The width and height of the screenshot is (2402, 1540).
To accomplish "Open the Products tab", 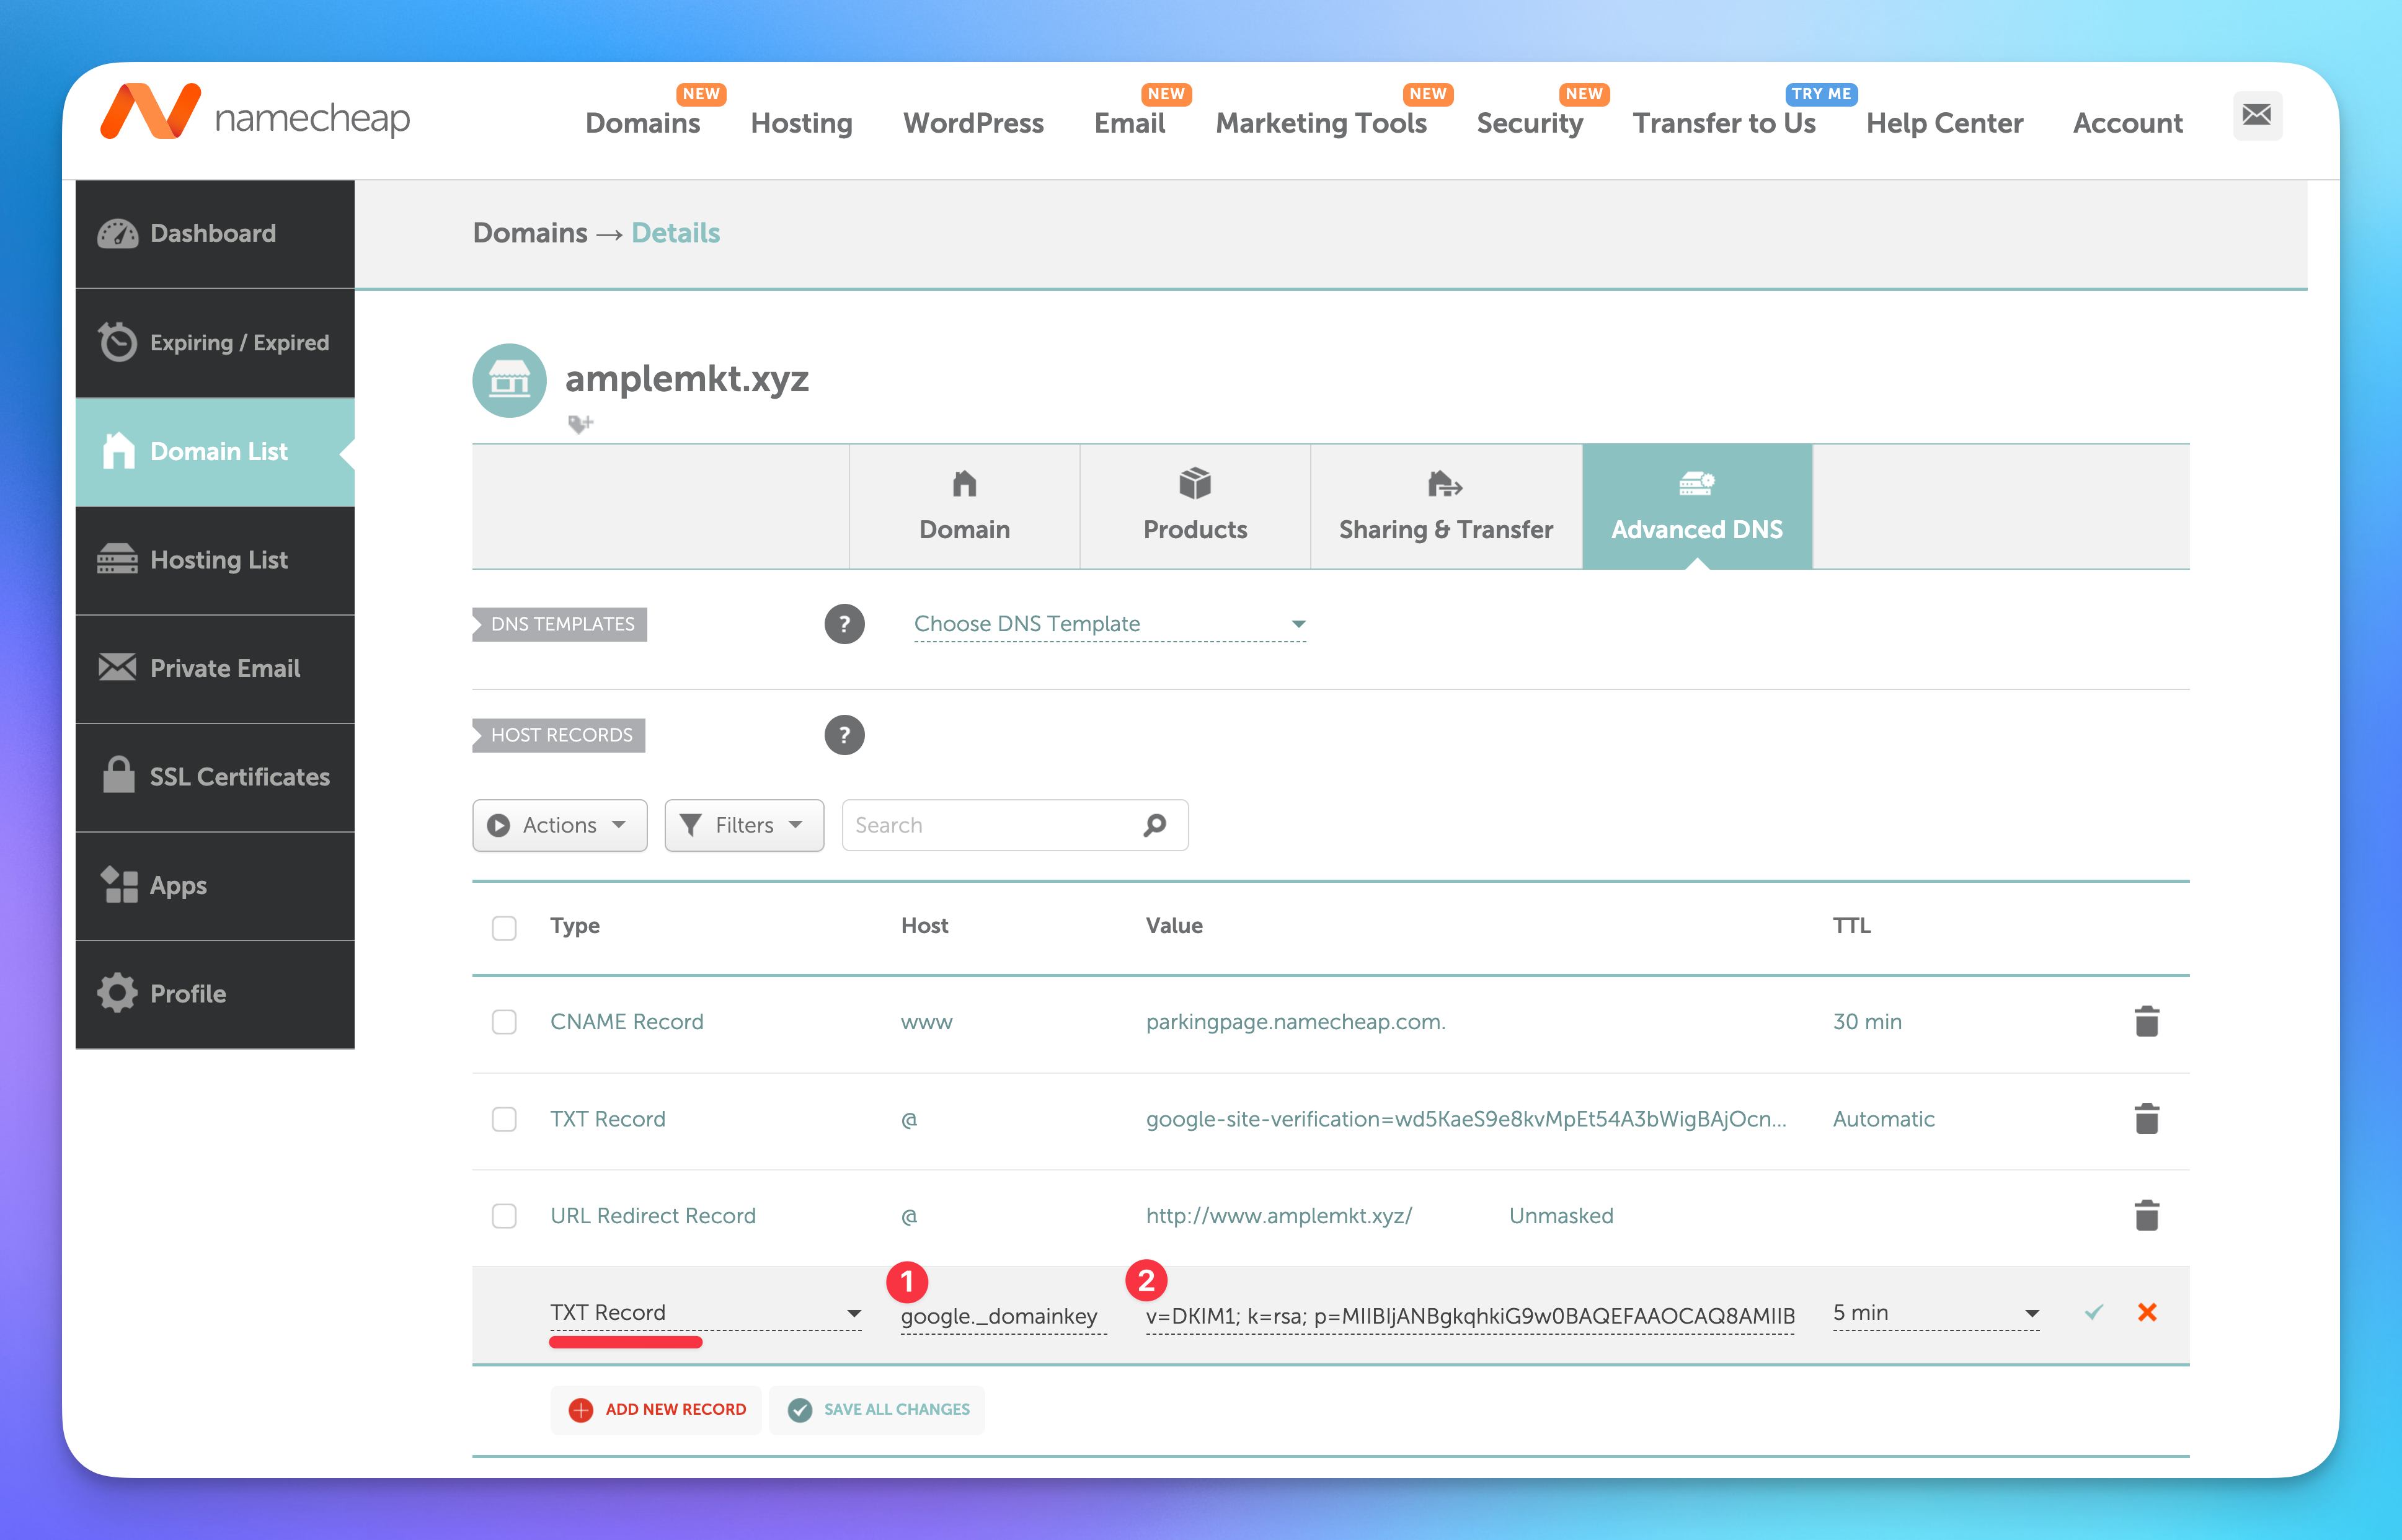I will pos(1194,507).
